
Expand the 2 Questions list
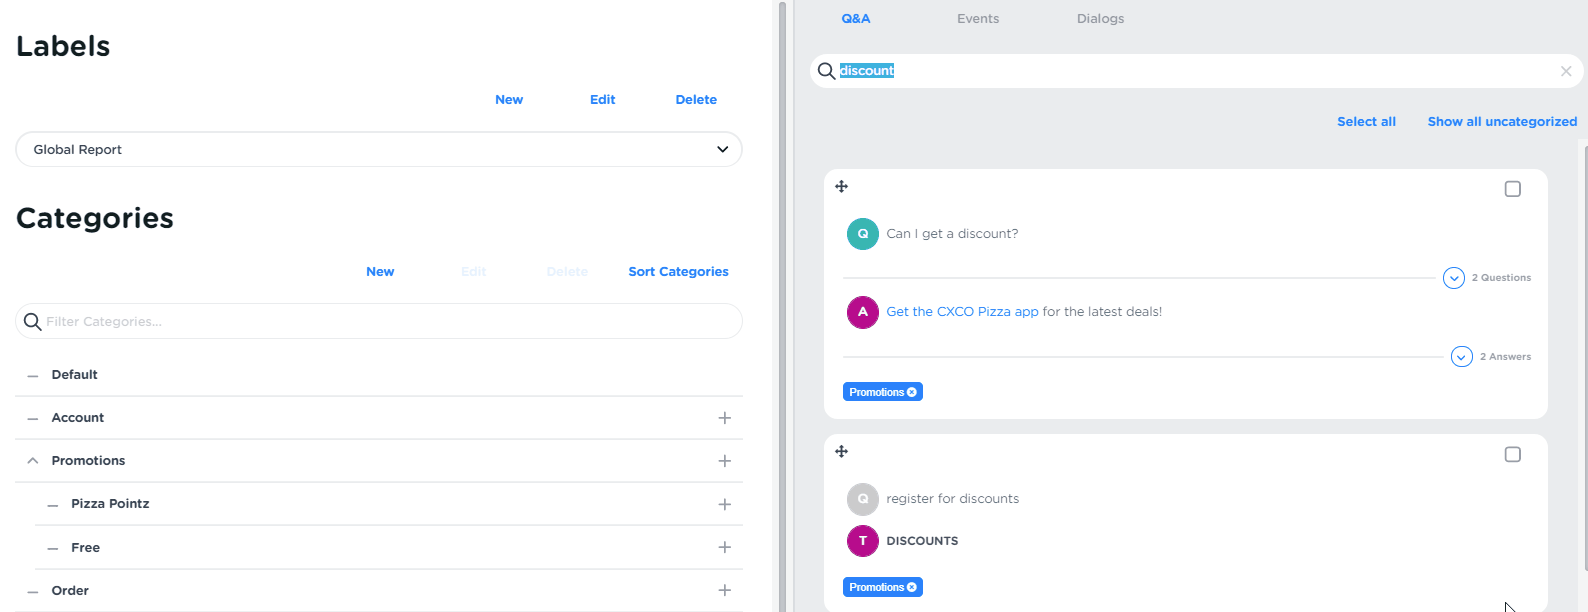[x=1454, y=278]
